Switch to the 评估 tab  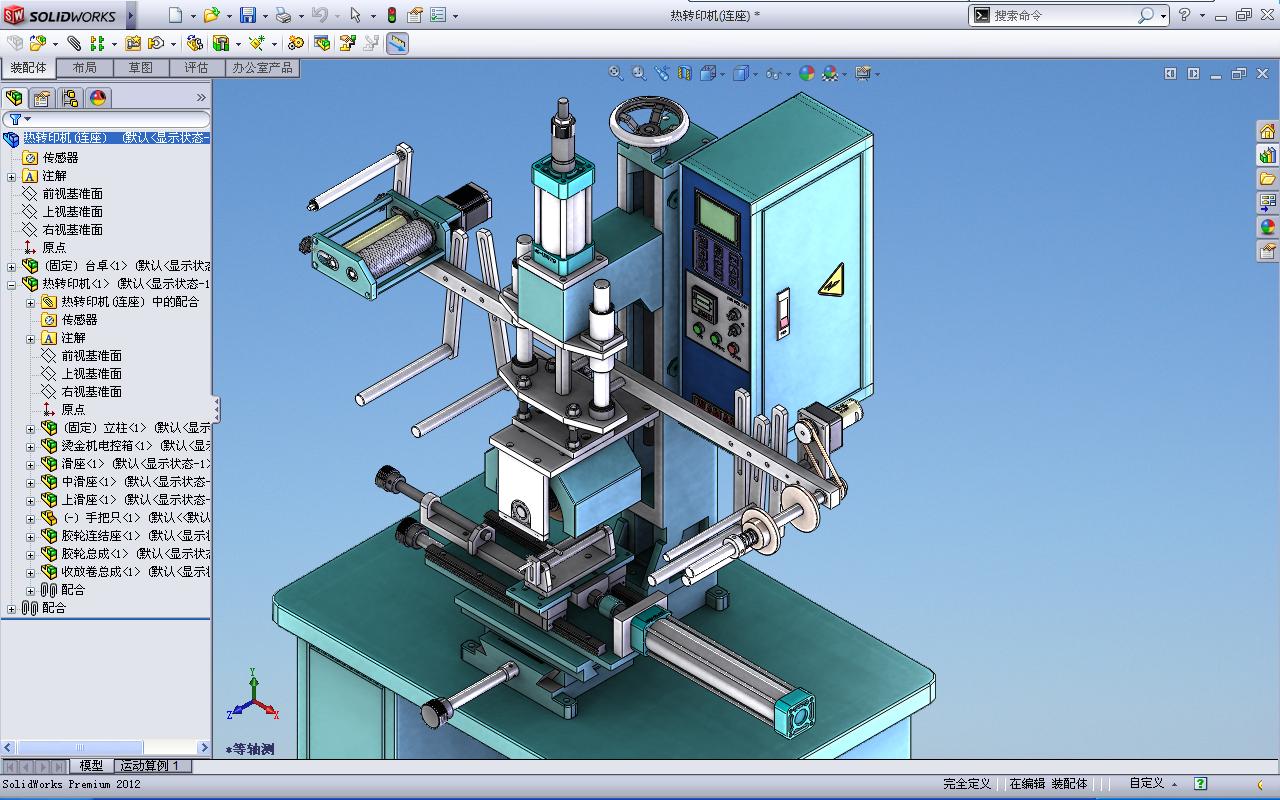[197, 68]
